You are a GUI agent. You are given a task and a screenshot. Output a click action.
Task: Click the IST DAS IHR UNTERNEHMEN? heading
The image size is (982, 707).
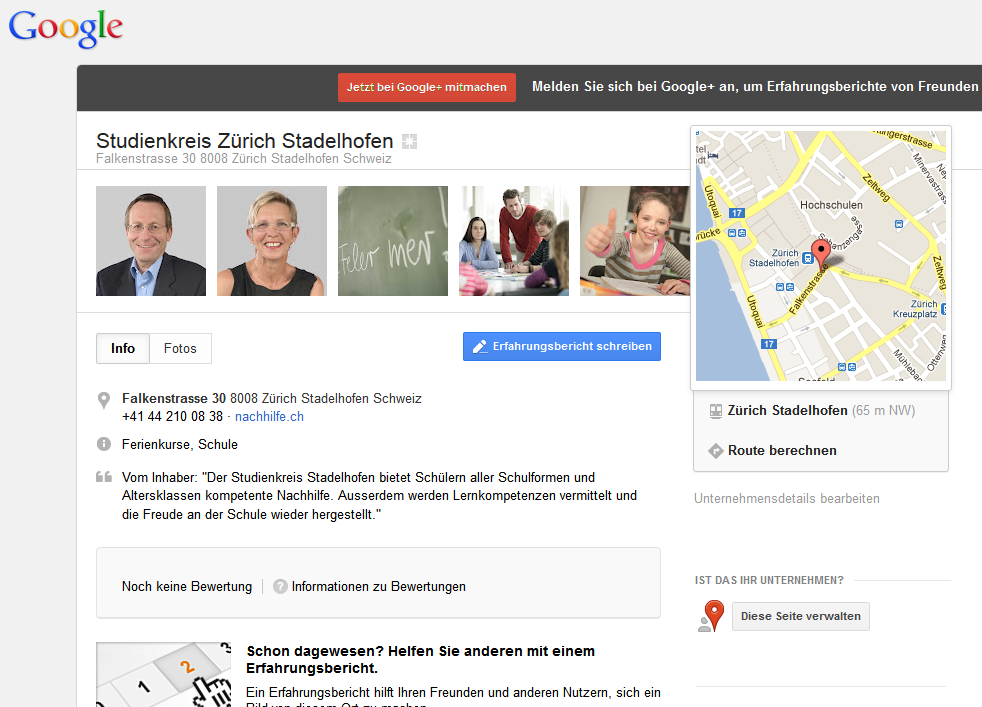coord(769,580)
